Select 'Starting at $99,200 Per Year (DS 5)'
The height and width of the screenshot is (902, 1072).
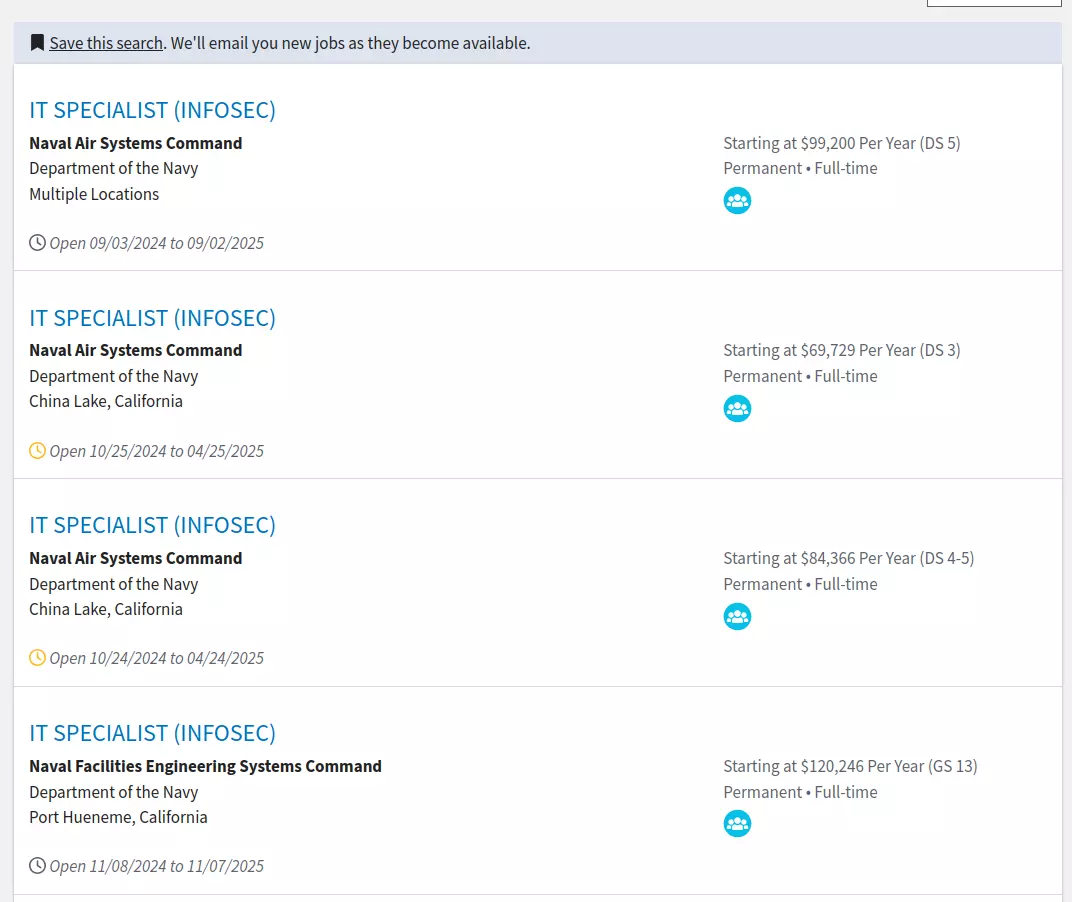842,143
